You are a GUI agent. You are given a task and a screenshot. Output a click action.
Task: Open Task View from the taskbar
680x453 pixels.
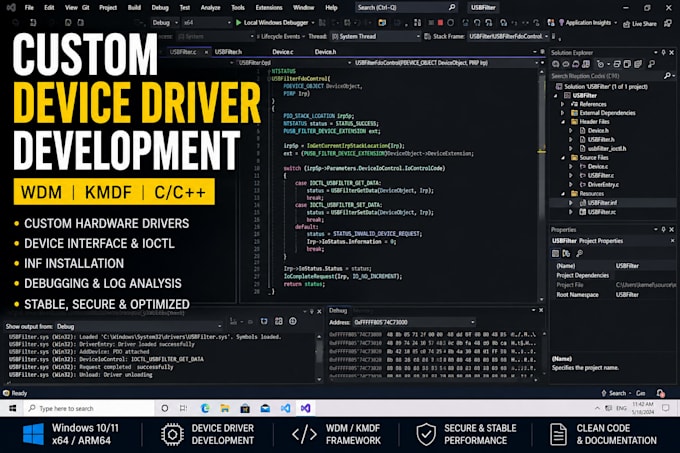[183, 408]
